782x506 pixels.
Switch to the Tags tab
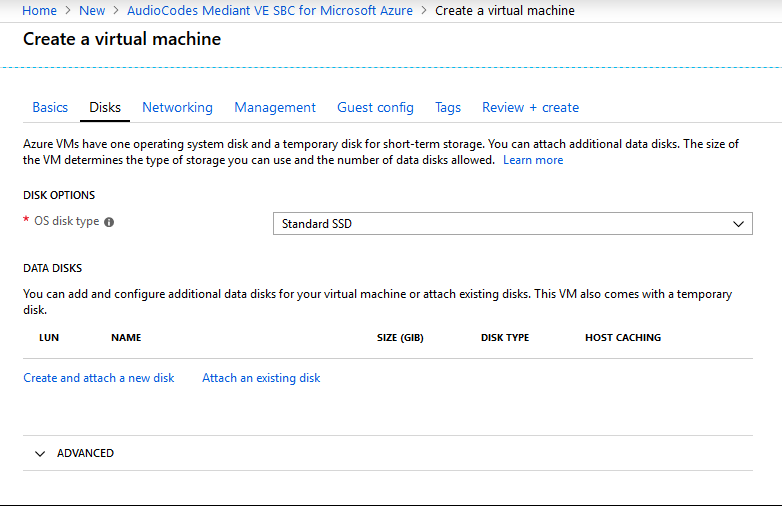[x=447, y=108]
